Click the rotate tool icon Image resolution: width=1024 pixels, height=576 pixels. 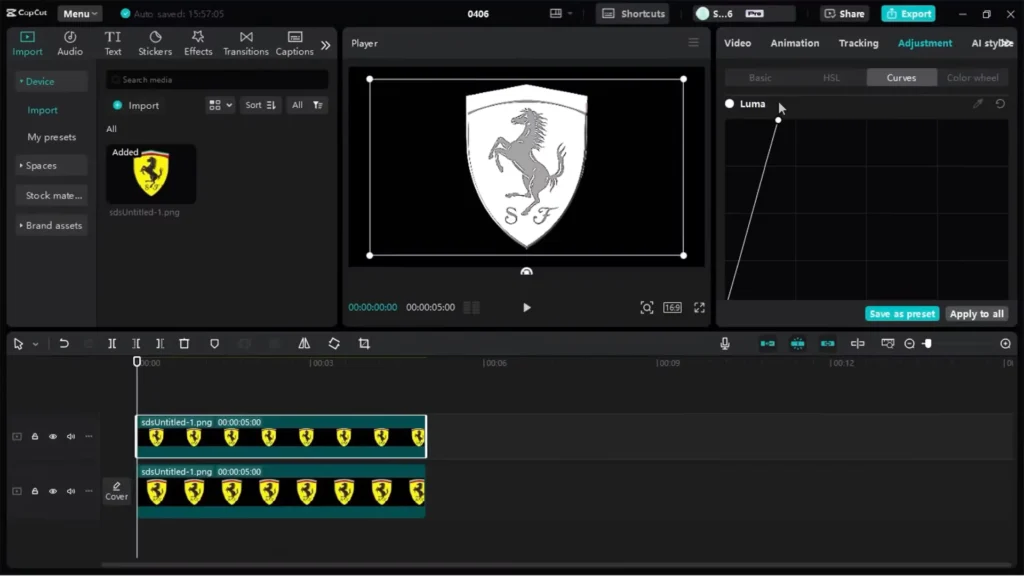point(334,344)
